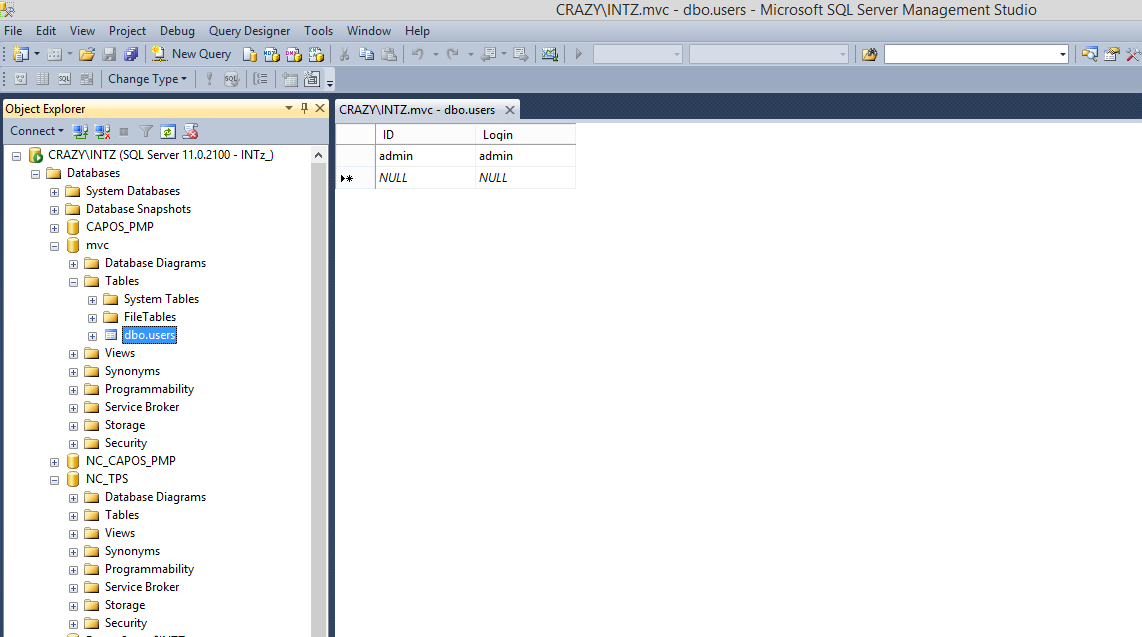Toggle Auto Hide pin on Object Explorer
1142x637 pixels.
304,108
